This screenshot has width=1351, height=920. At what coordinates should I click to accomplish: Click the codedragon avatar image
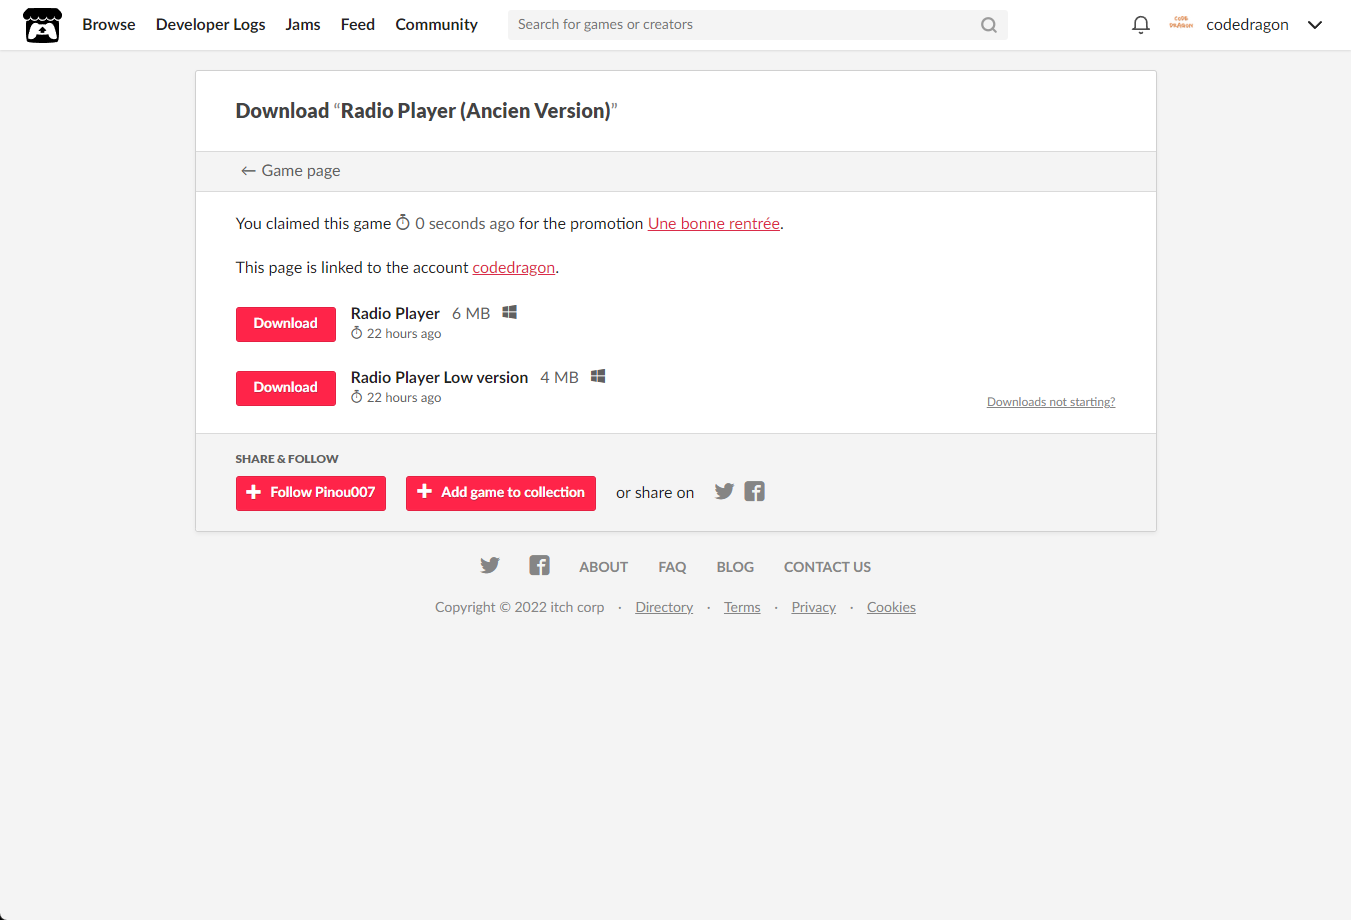[x=1181, y=24]
